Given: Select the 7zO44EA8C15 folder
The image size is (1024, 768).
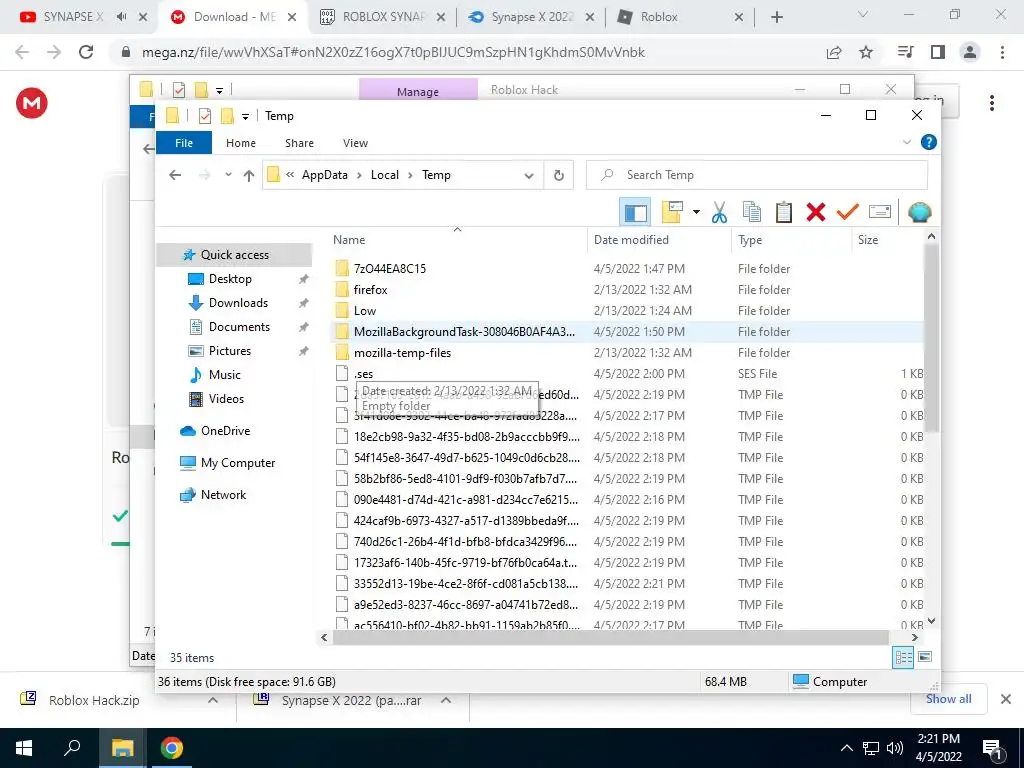Looking at the screenshot, I should pos(389,268).
